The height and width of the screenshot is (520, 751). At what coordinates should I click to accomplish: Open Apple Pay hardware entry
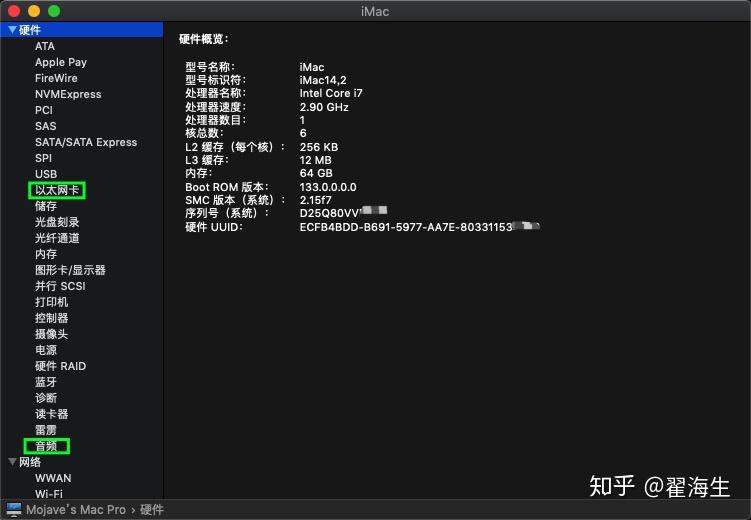61,62
